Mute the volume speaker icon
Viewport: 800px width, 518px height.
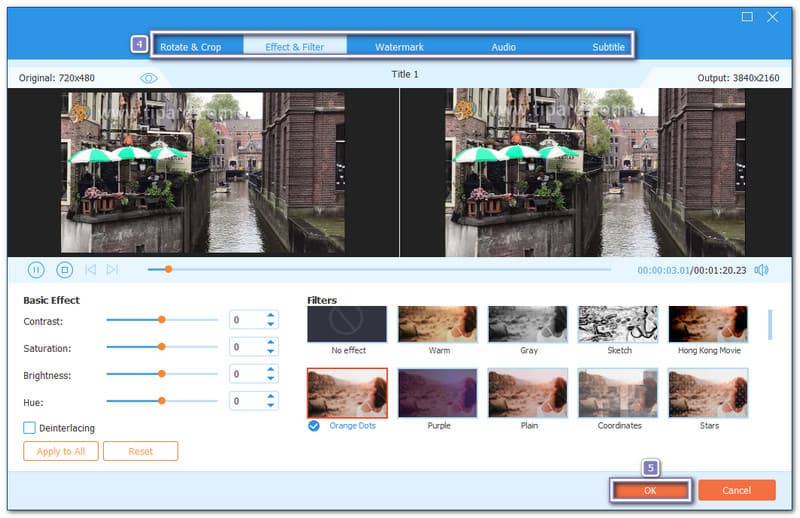(762, 269)
